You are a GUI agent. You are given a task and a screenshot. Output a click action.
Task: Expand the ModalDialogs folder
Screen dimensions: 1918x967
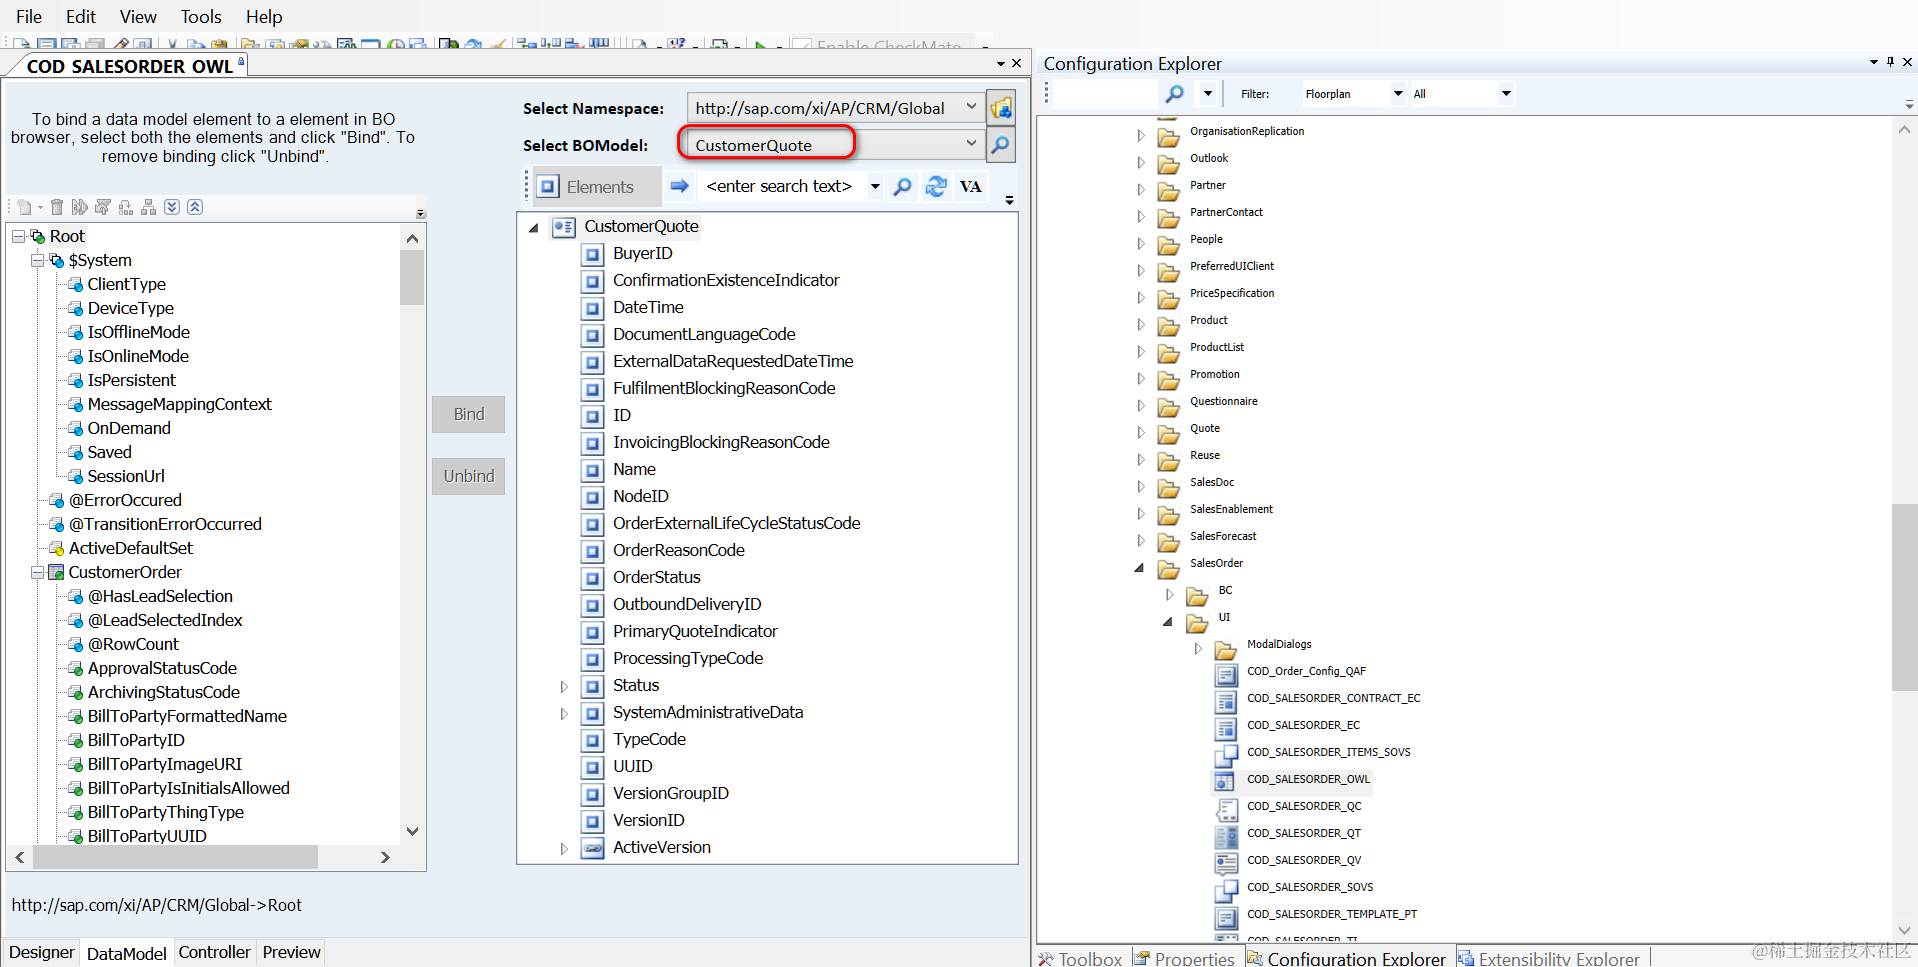1197,648
